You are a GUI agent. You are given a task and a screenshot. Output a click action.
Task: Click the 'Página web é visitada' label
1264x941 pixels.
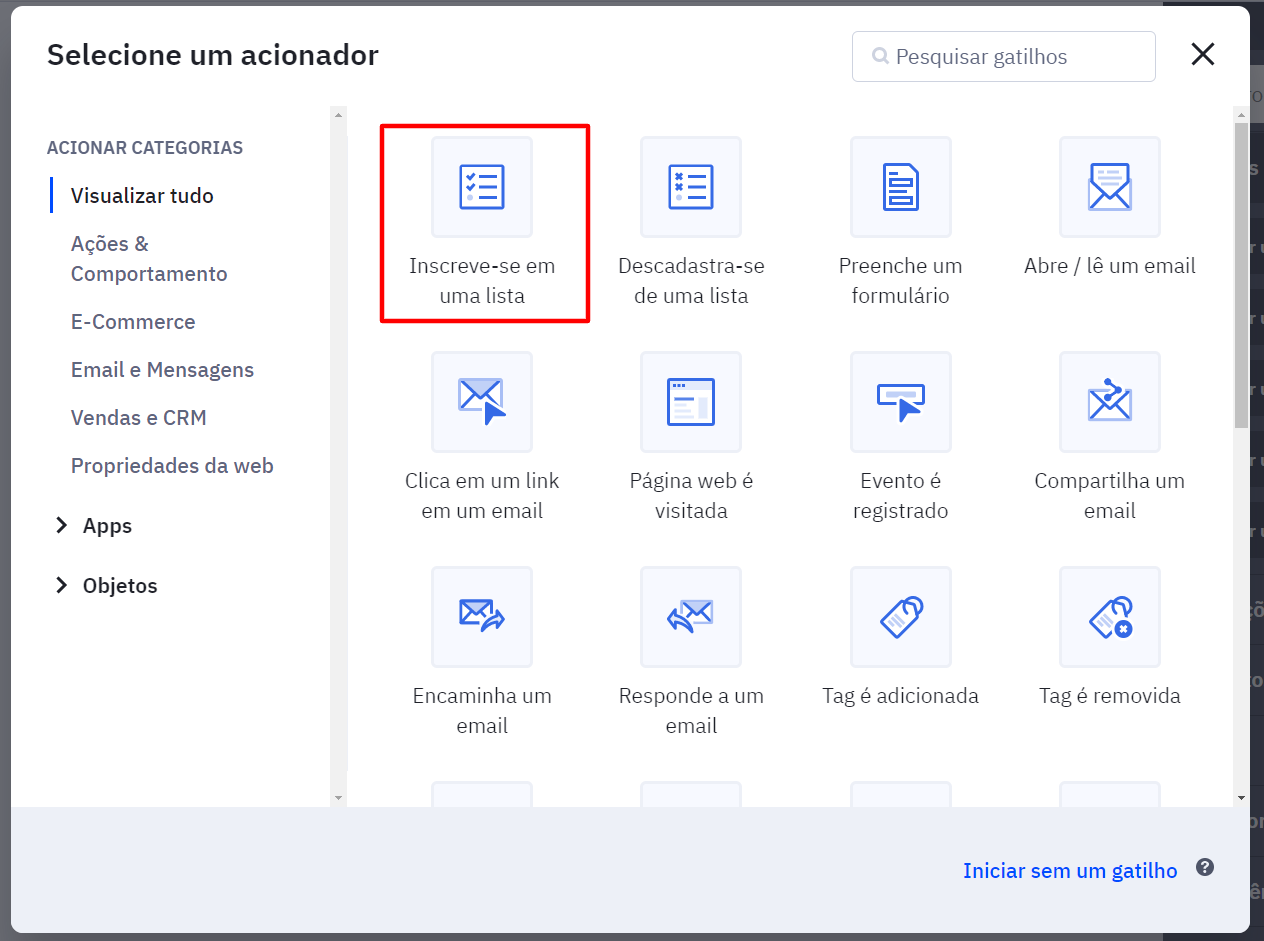click(691, 496)
